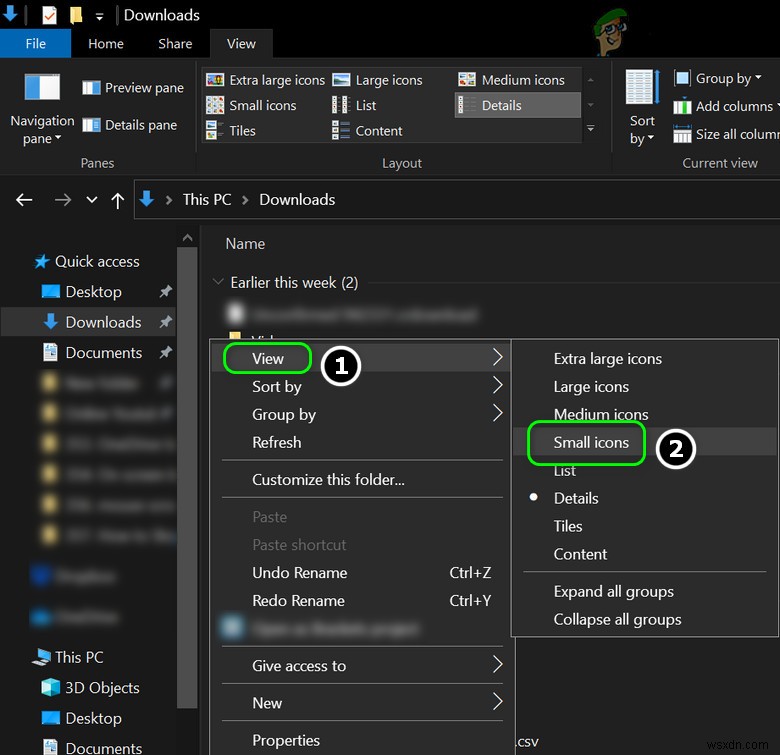The image size is (780, 755).
Task: Choose Small icons from View submenu
Action: (591, 442)
